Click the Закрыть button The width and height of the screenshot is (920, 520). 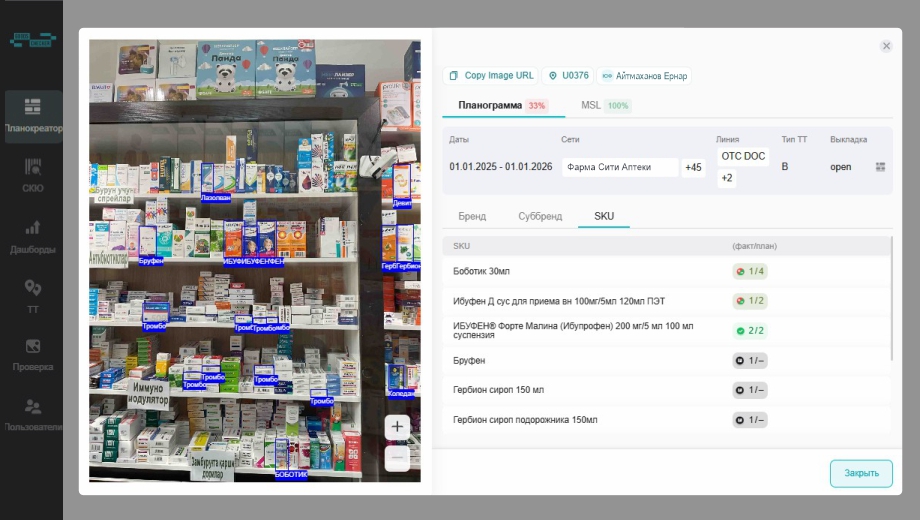tap(860, 473)
